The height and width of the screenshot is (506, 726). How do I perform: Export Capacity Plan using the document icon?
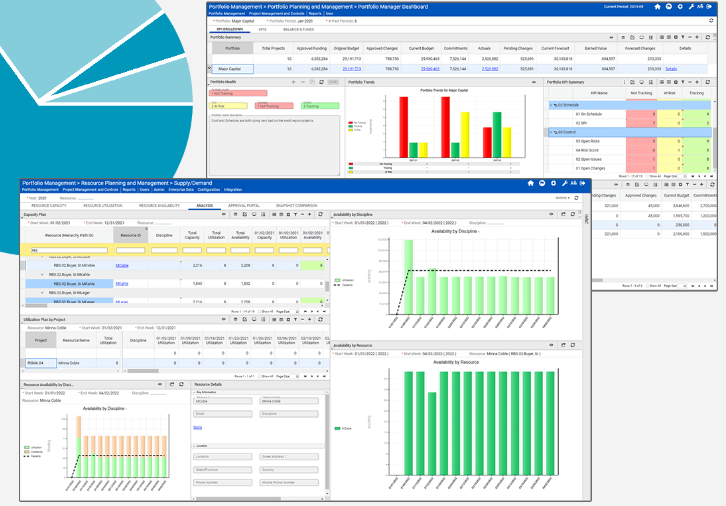[x=244, y=214]
